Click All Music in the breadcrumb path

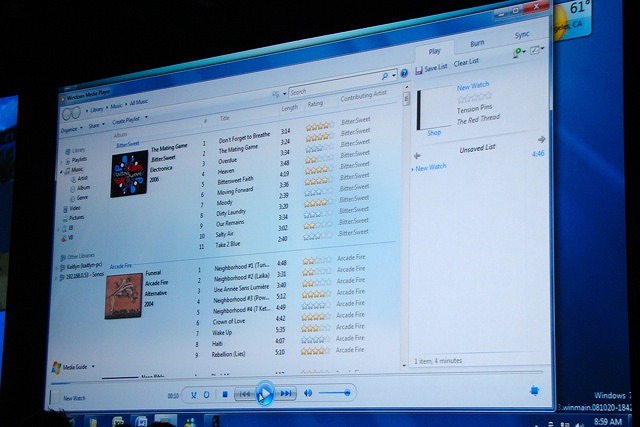(139, 102)
